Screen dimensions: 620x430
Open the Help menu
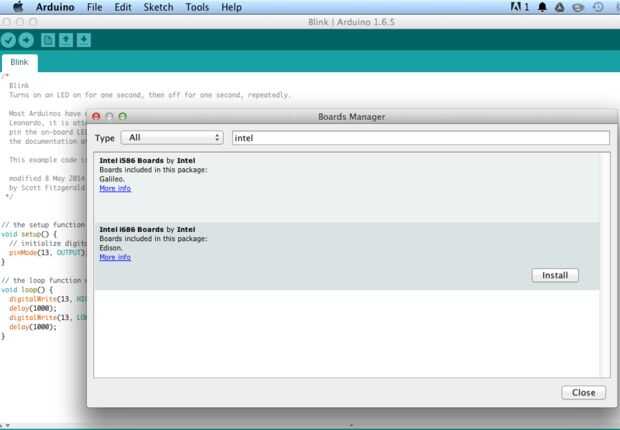pos(231,7)
